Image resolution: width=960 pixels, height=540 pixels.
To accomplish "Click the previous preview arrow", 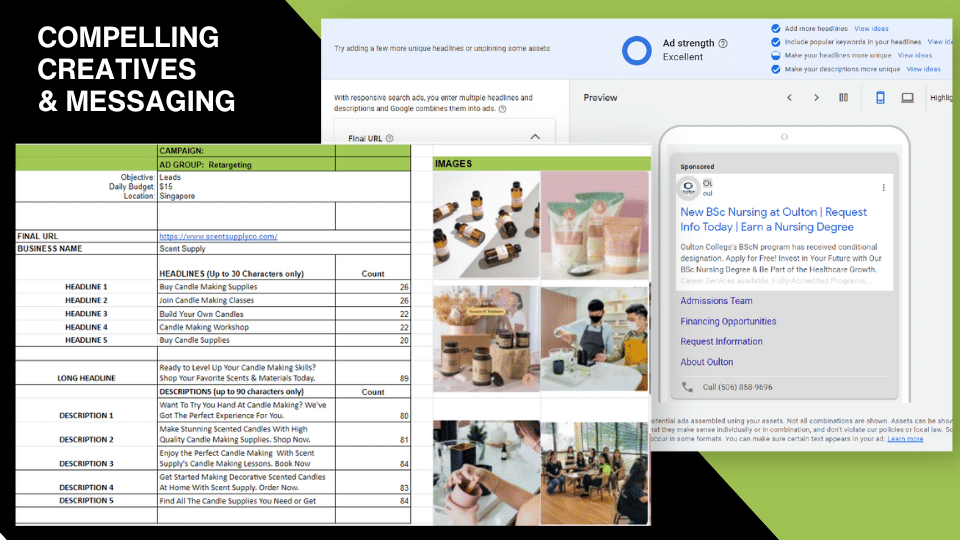I will [x=789, y=98].
